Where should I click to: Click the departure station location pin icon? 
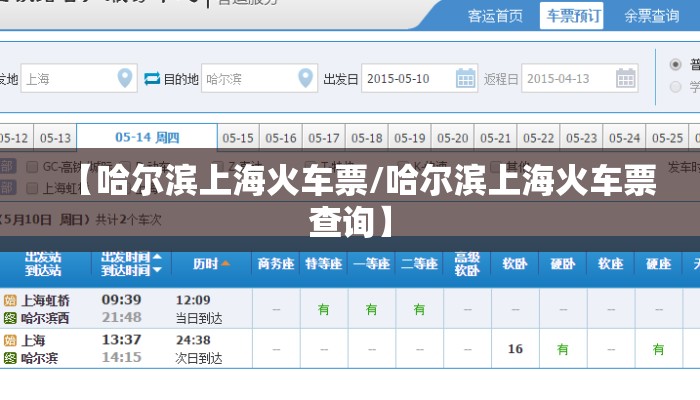point(126,78)
